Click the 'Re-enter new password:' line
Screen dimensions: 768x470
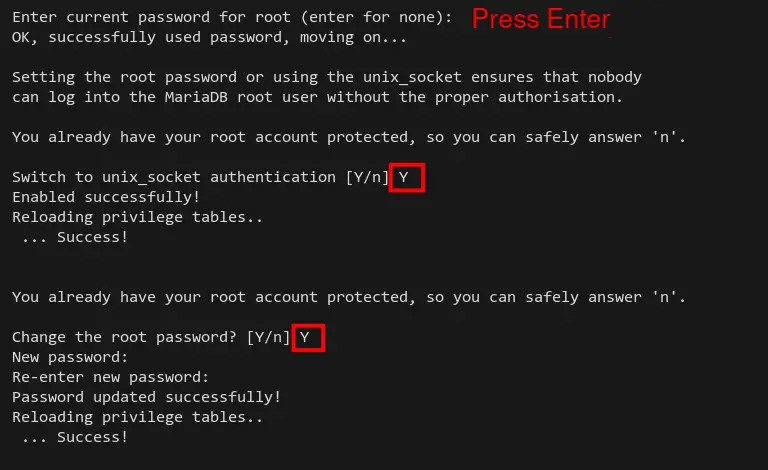click(x=111, y=377)
